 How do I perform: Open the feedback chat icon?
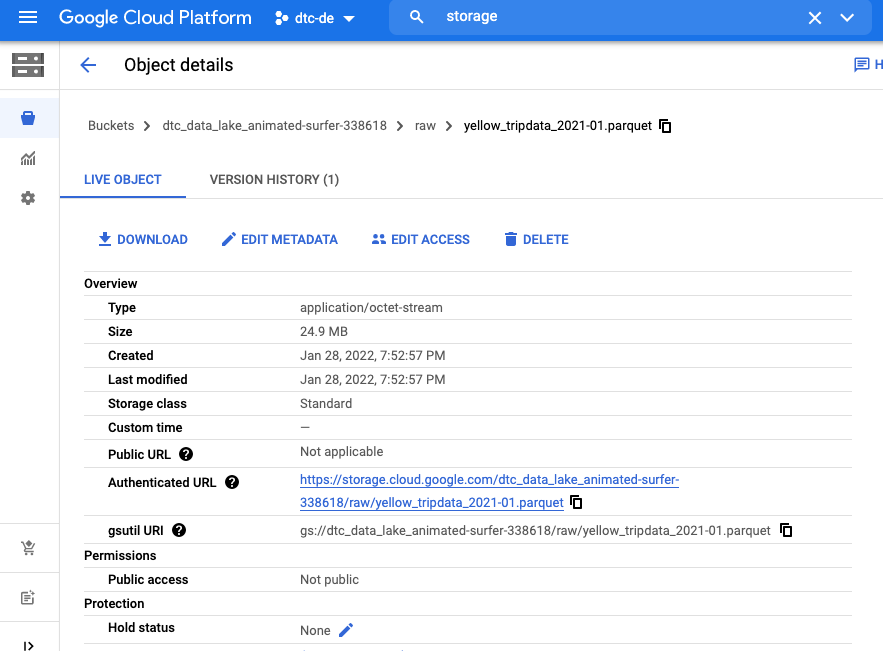pyautogui.click(x=862, y=65)
